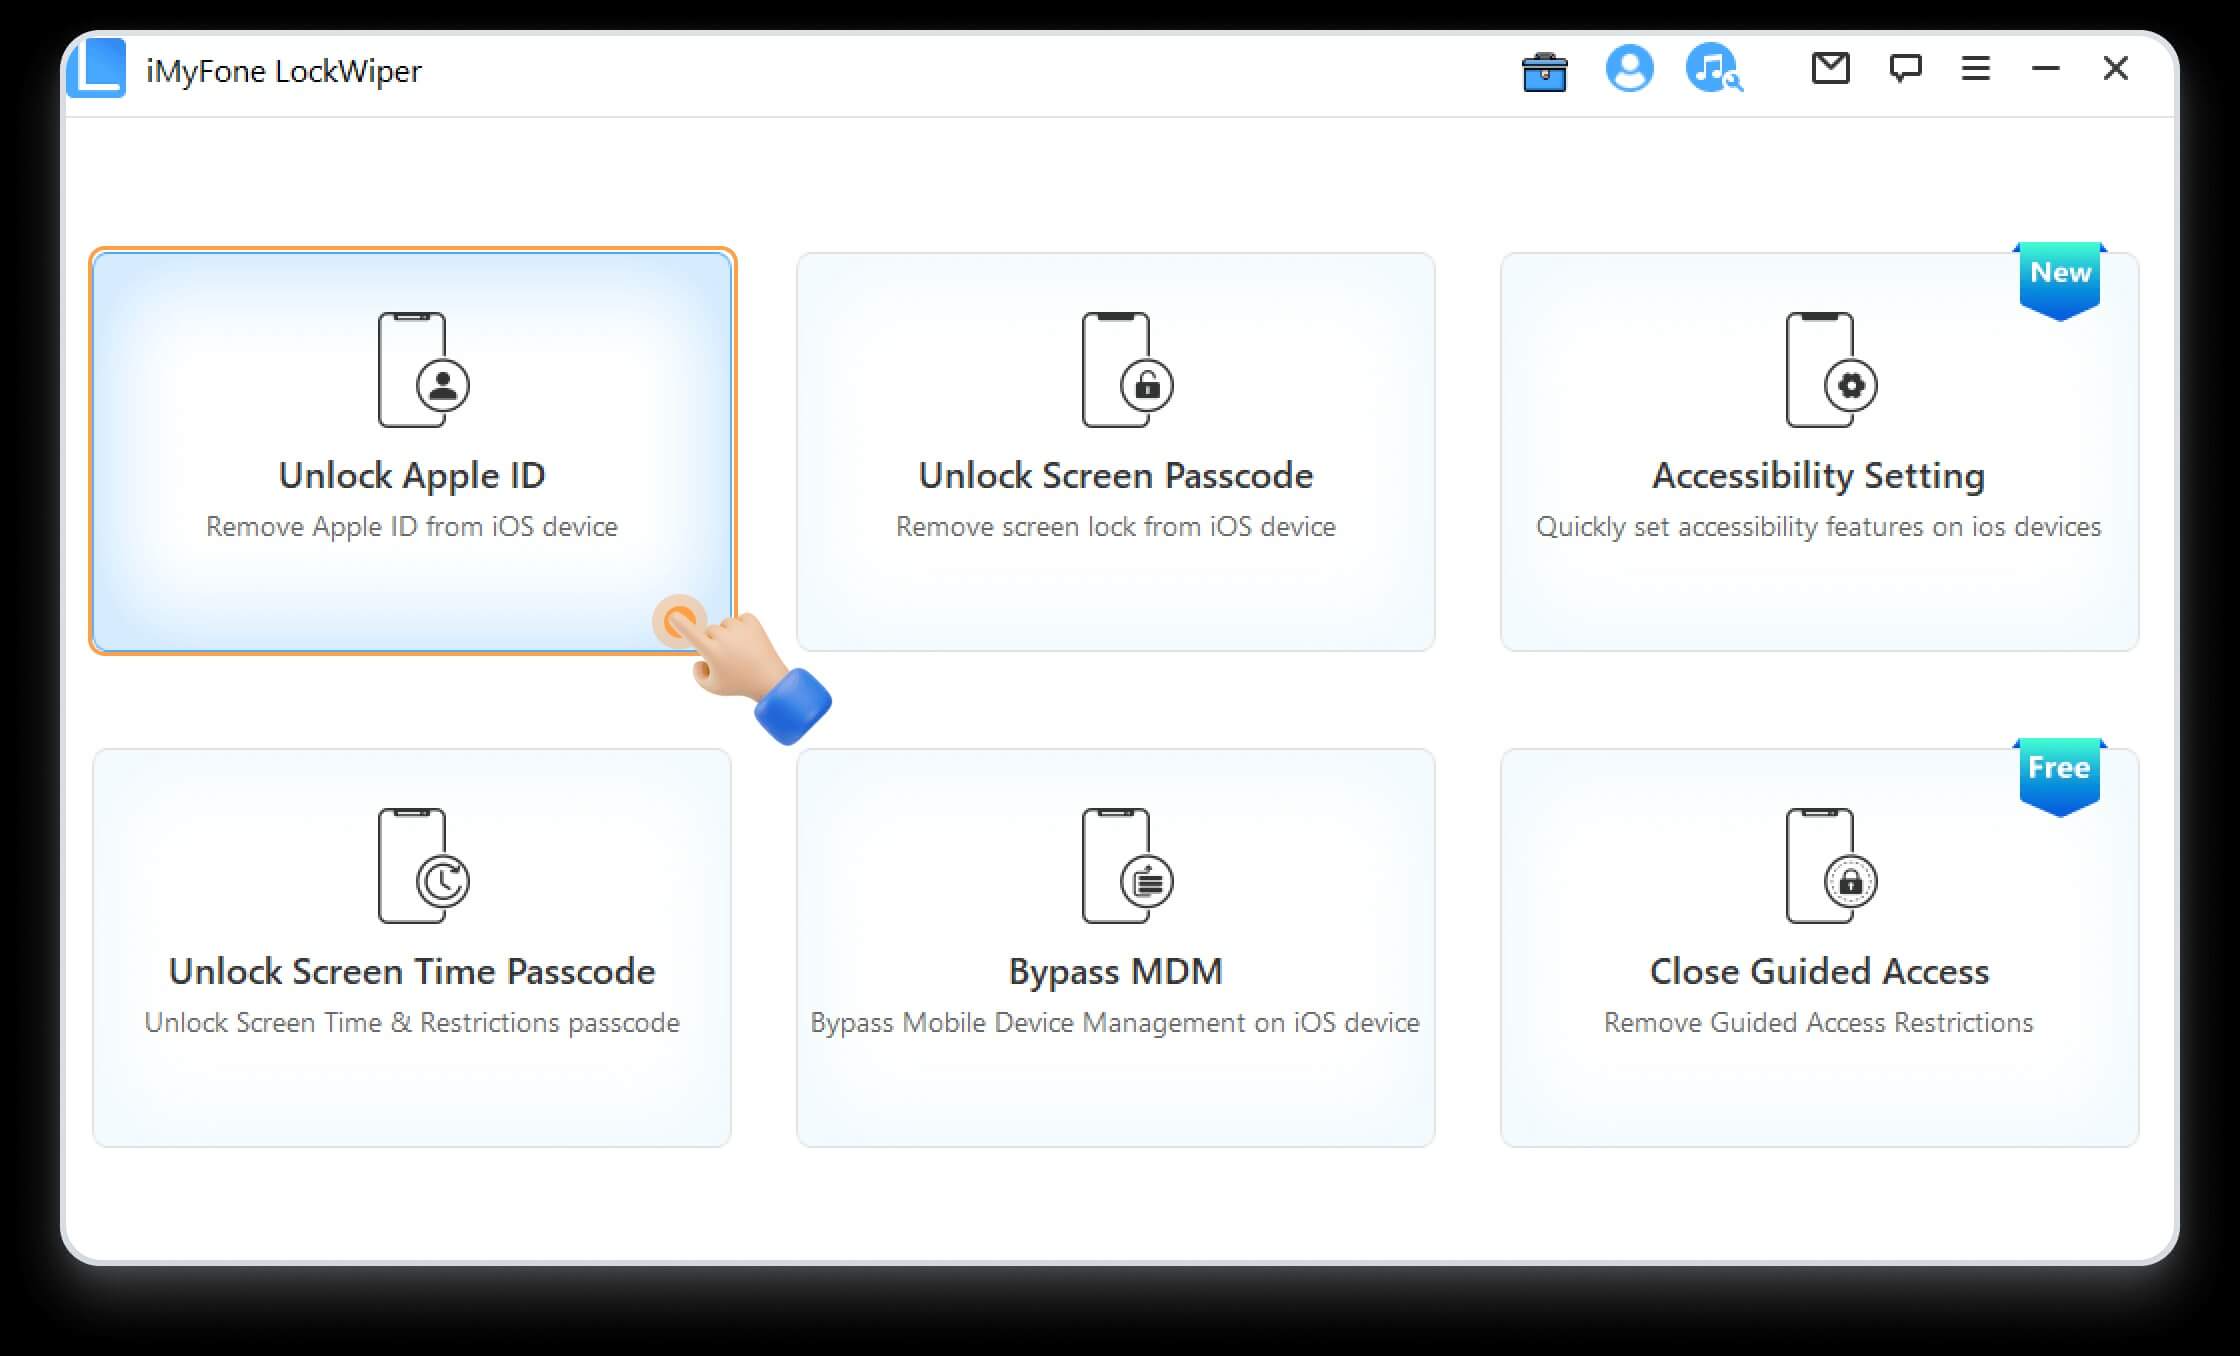Select the Unlock Screen Time Passcode title

pyautogui.click(x=412, y=971)
